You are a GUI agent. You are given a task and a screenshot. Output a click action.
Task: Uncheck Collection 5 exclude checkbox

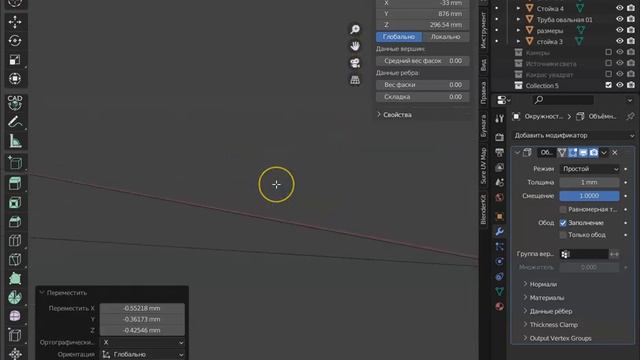point(609,85)
